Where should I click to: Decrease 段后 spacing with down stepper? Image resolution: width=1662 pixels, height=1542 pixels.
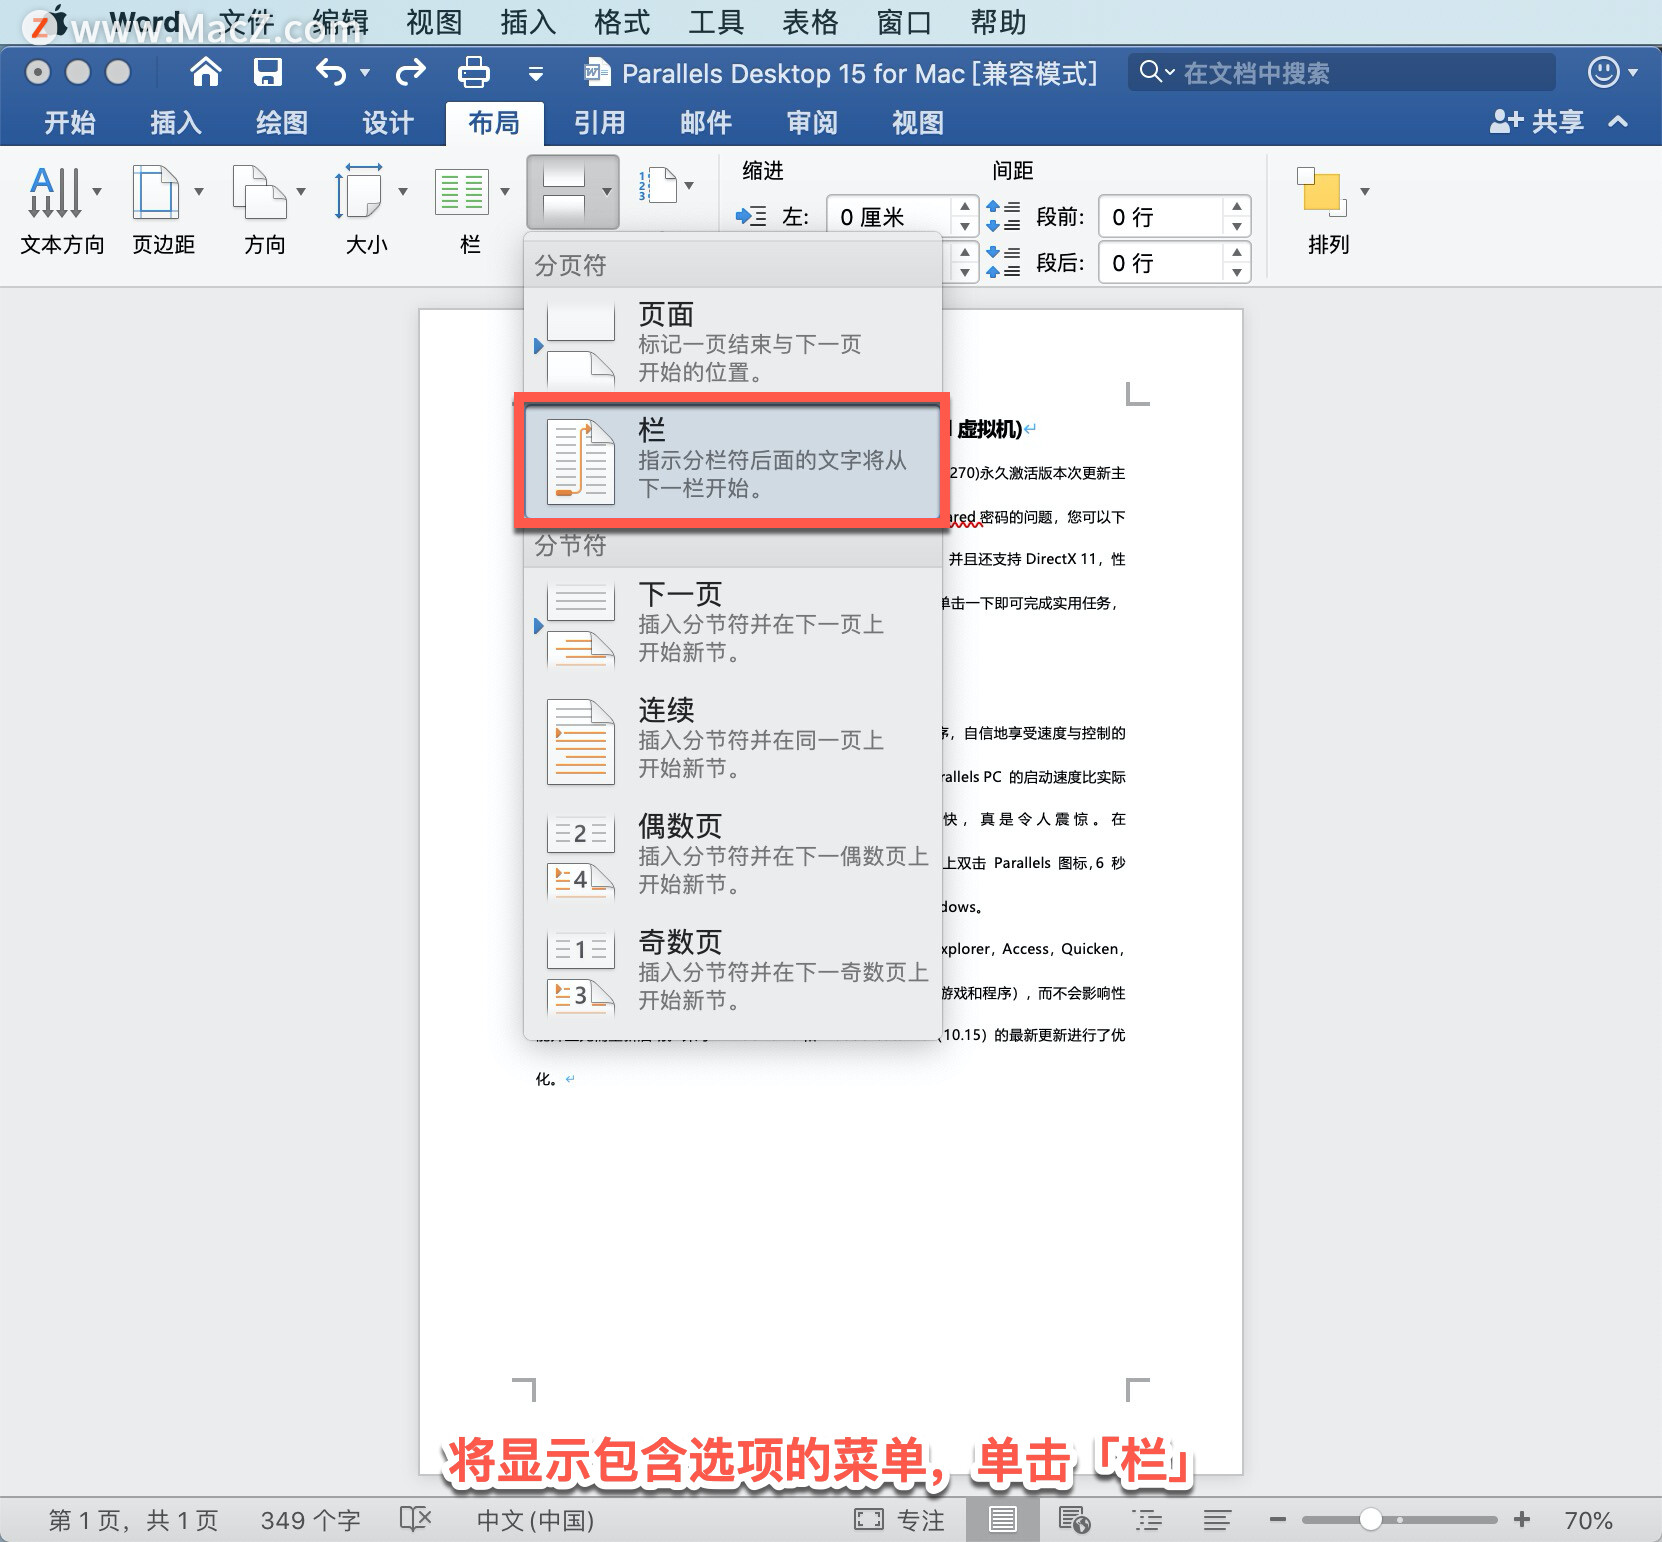point(1237,272)
